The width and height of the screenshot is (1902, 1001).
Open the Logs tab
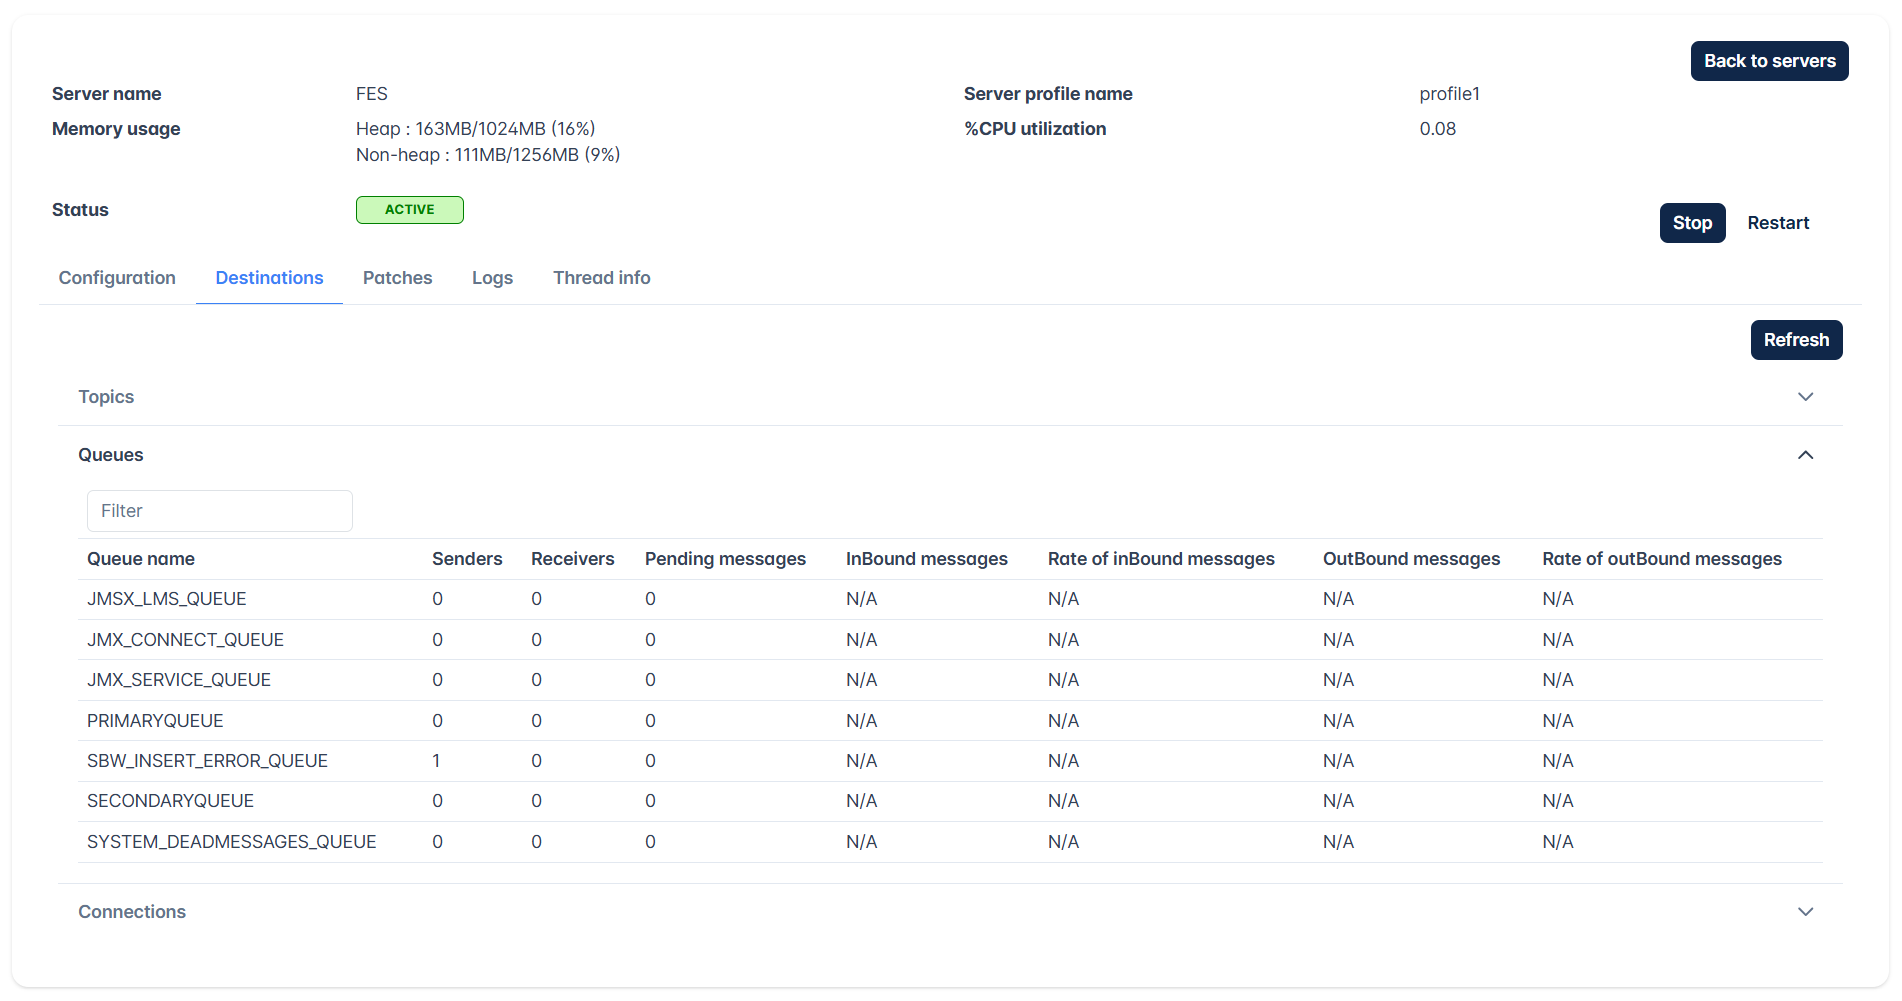click(492, 278)
